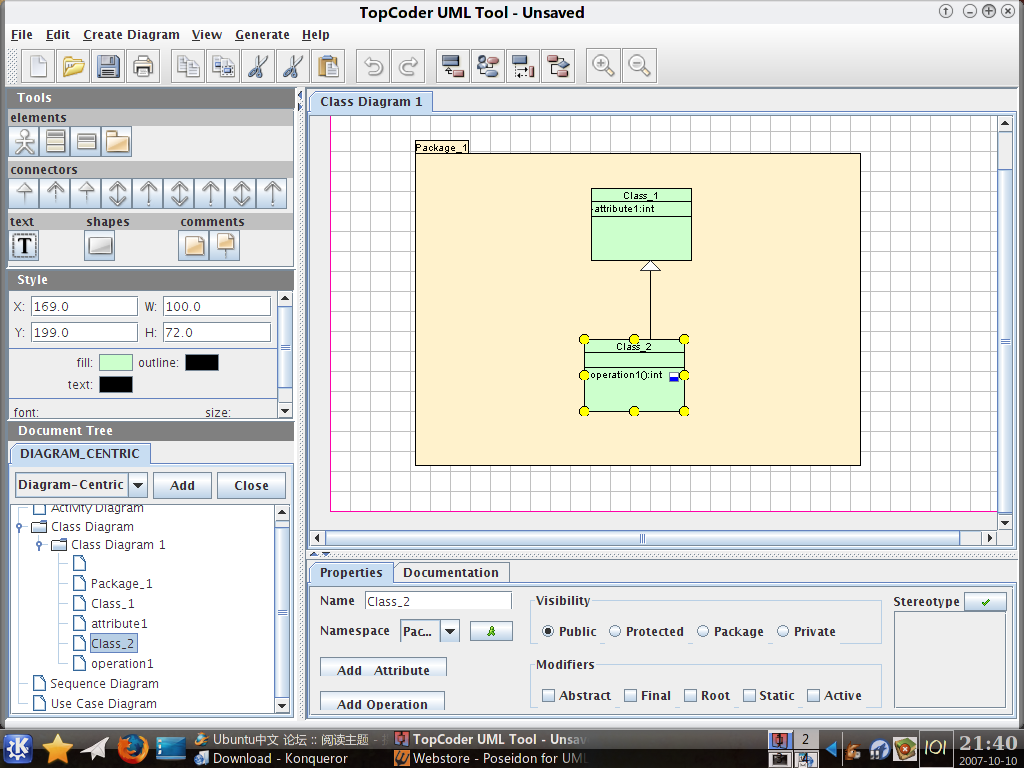The height and width of the screenshot is (768, 1024).
Task: Select the three-compartment class element tool
Action: tap(56, 142)
